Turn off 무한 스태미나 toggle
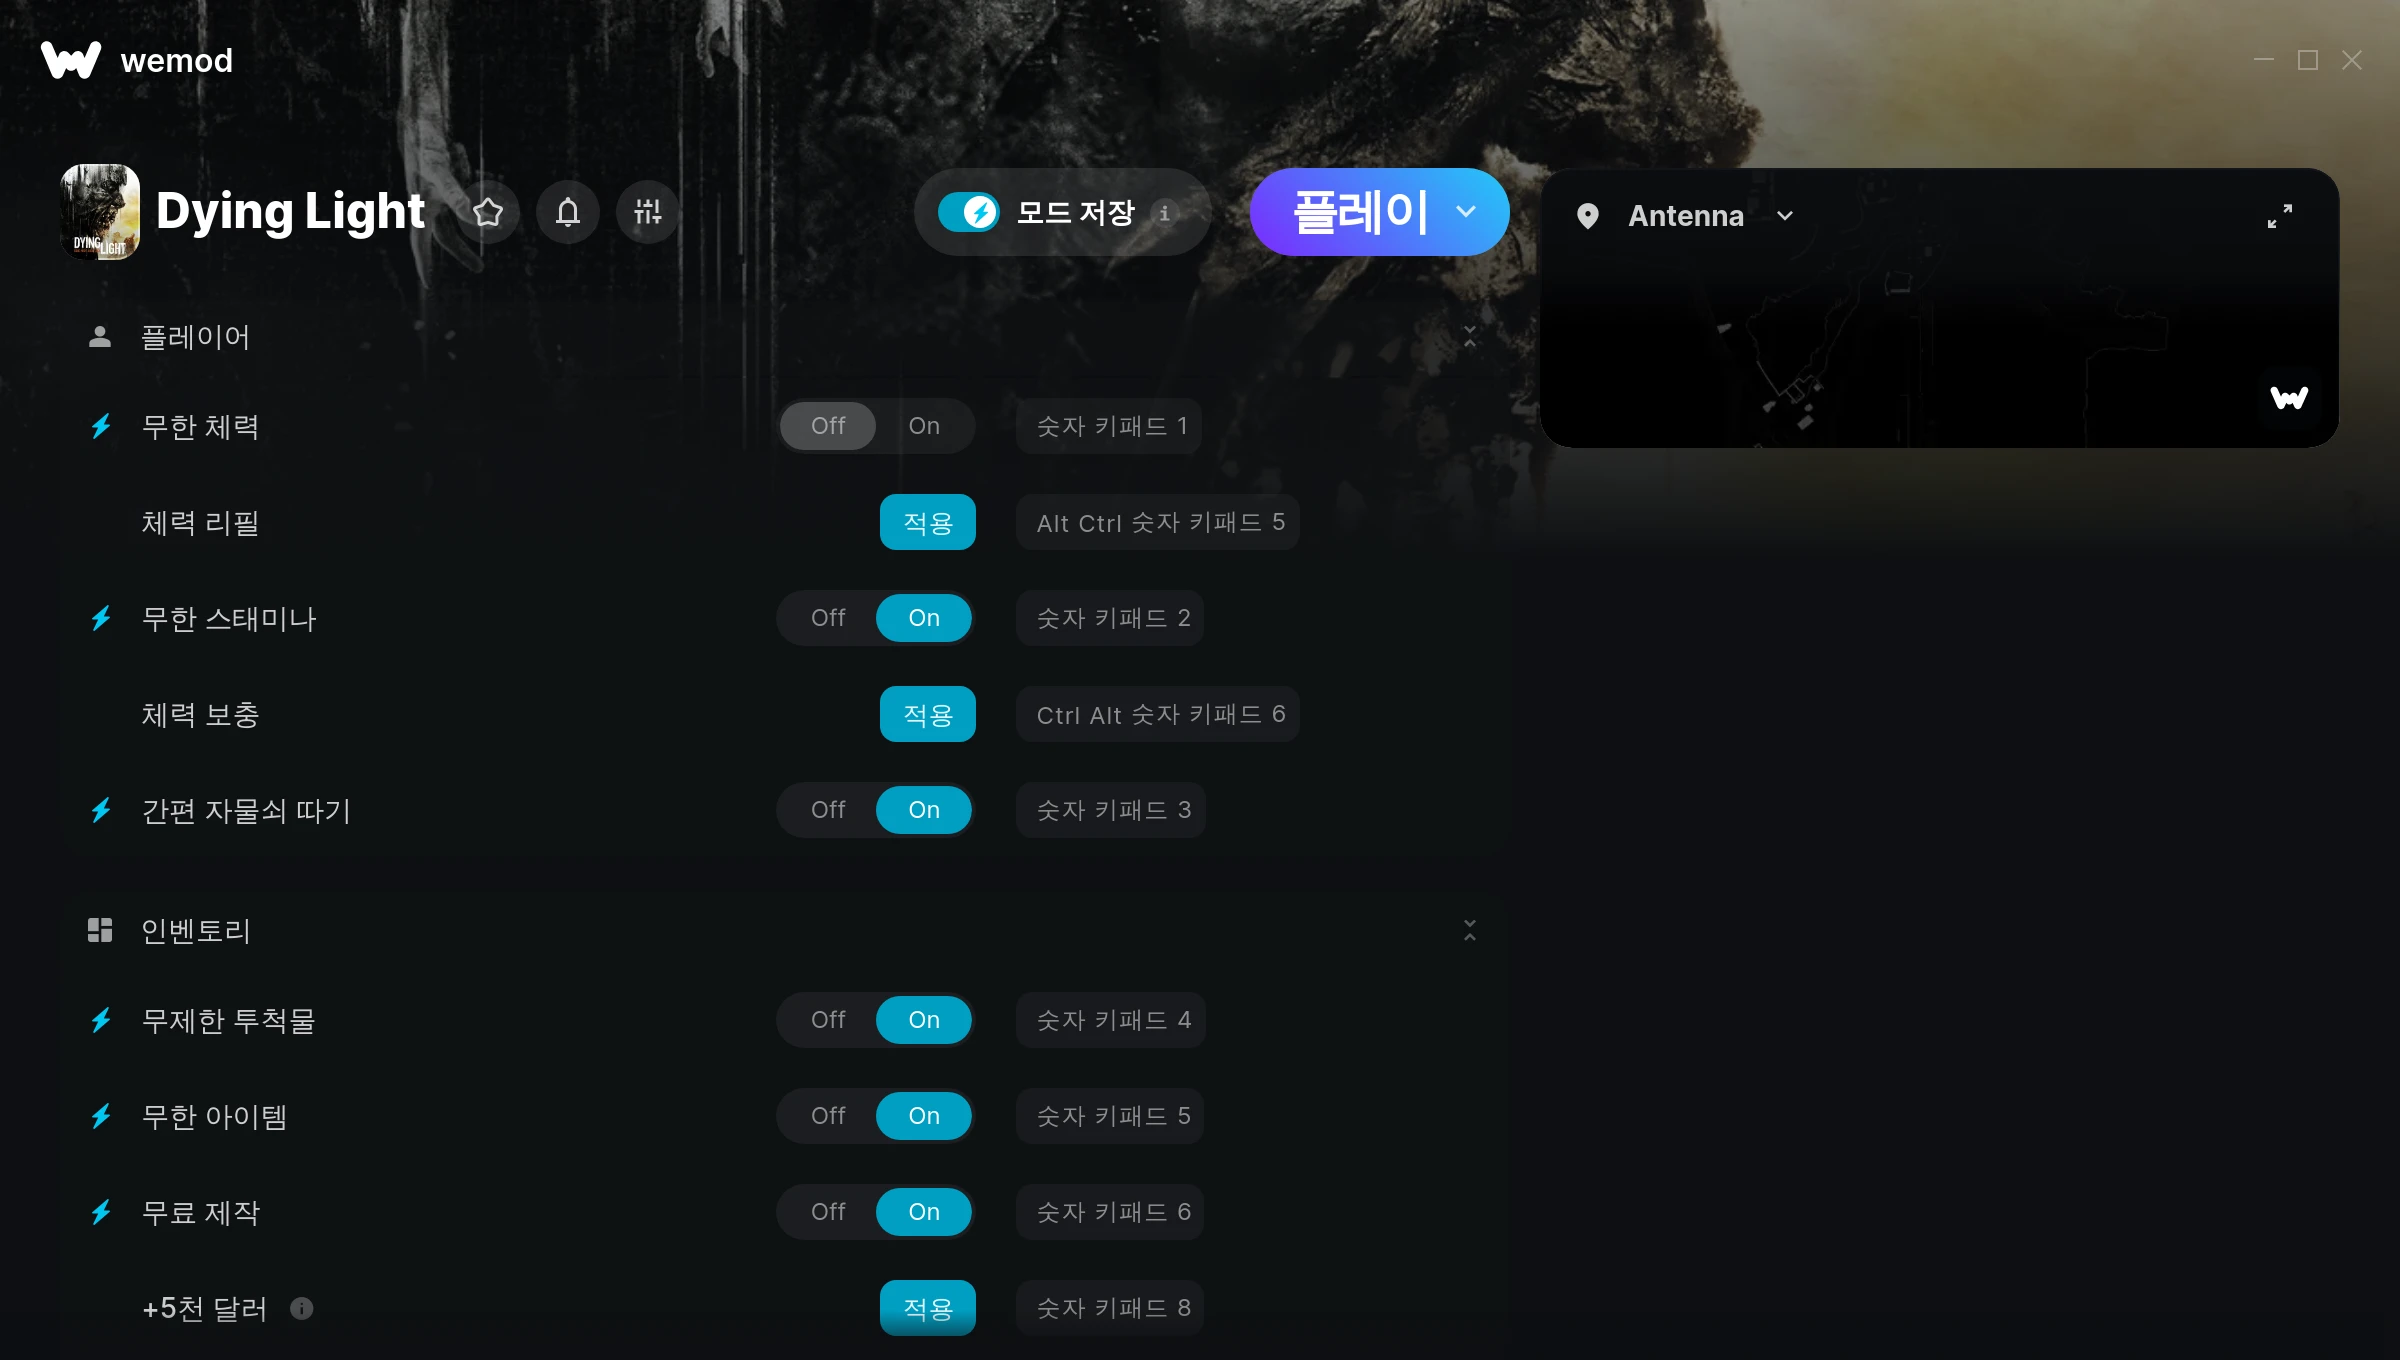The image size is (2400, 1360). [x=828, y=618]
